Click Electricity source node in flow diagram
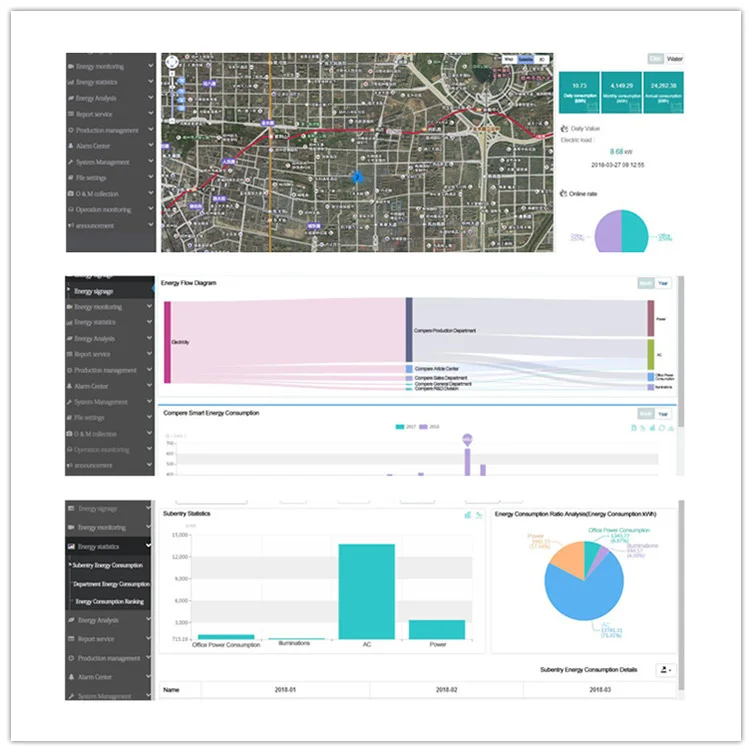Viewport: 750px width, 750px height. pyautogui.click(x=167, y=342)
